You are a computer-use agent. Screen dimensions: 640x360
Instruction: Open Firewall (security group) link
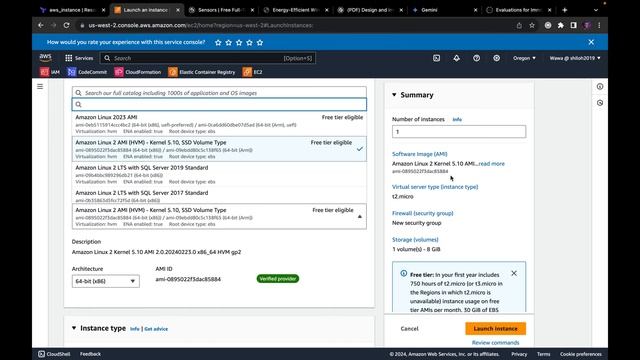coord(422,213)
